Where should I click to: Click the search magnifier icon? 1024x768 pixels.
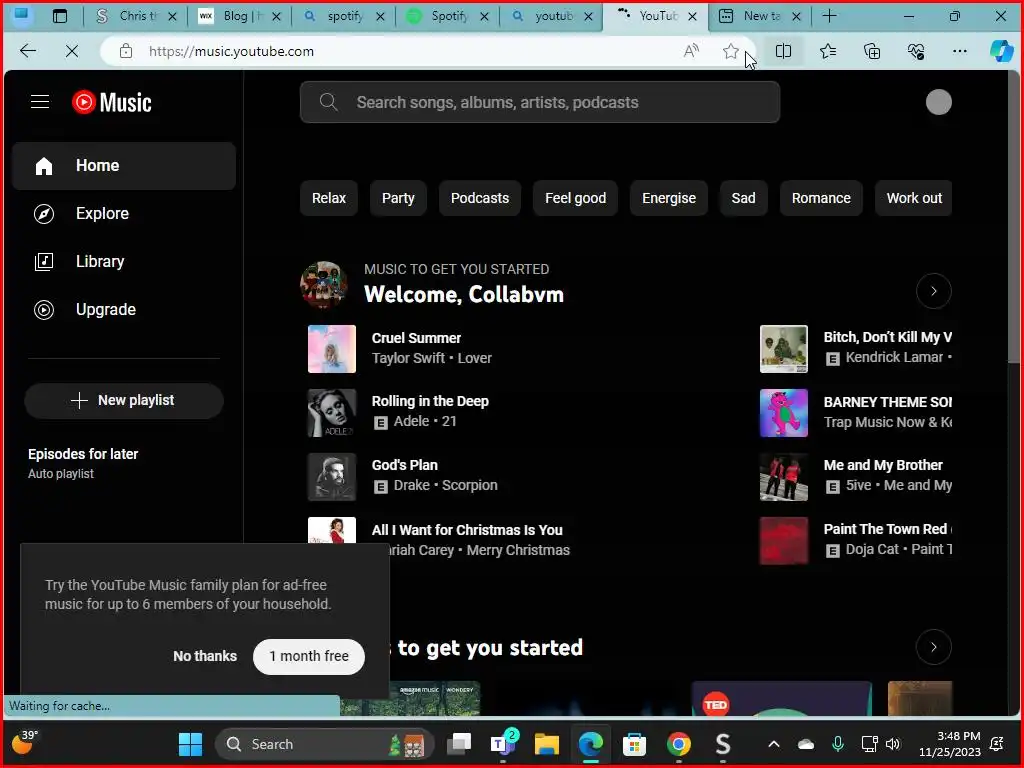click(x=328, y=102)
